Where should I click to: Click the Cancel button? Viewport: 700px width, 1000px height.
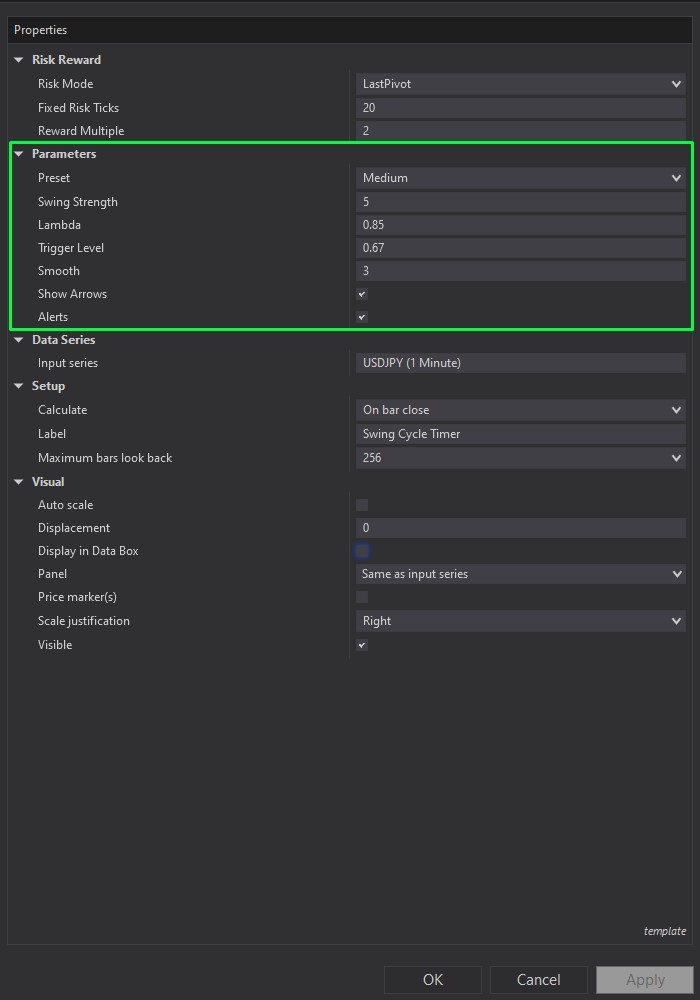[538, 980]
